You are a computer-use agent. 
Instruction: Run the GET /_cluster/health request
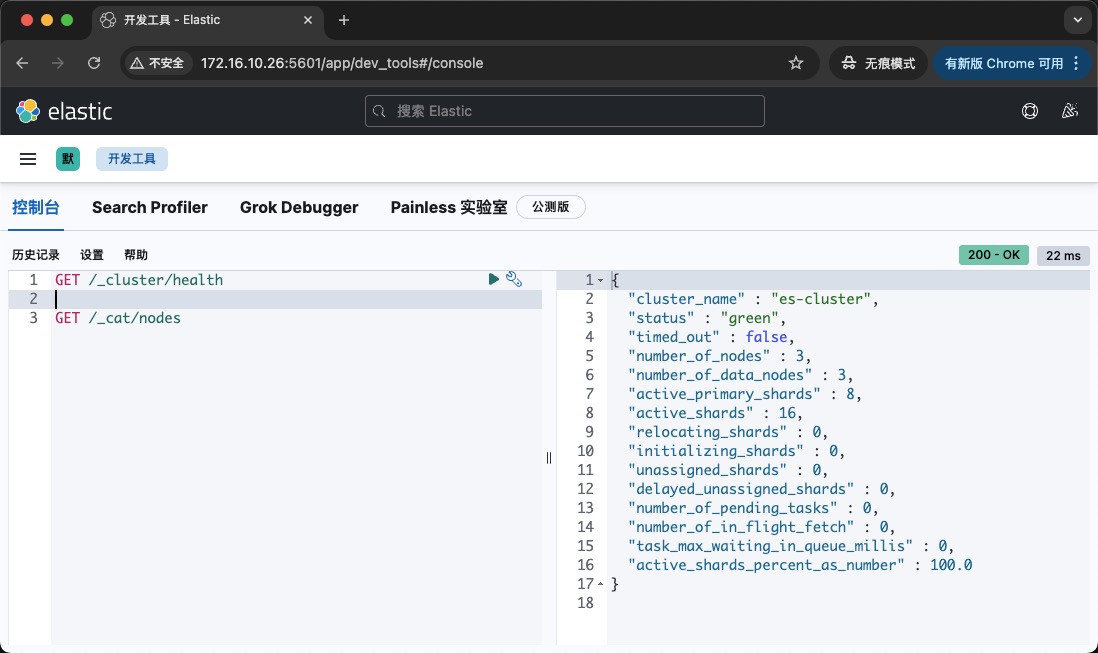(493, 280)
